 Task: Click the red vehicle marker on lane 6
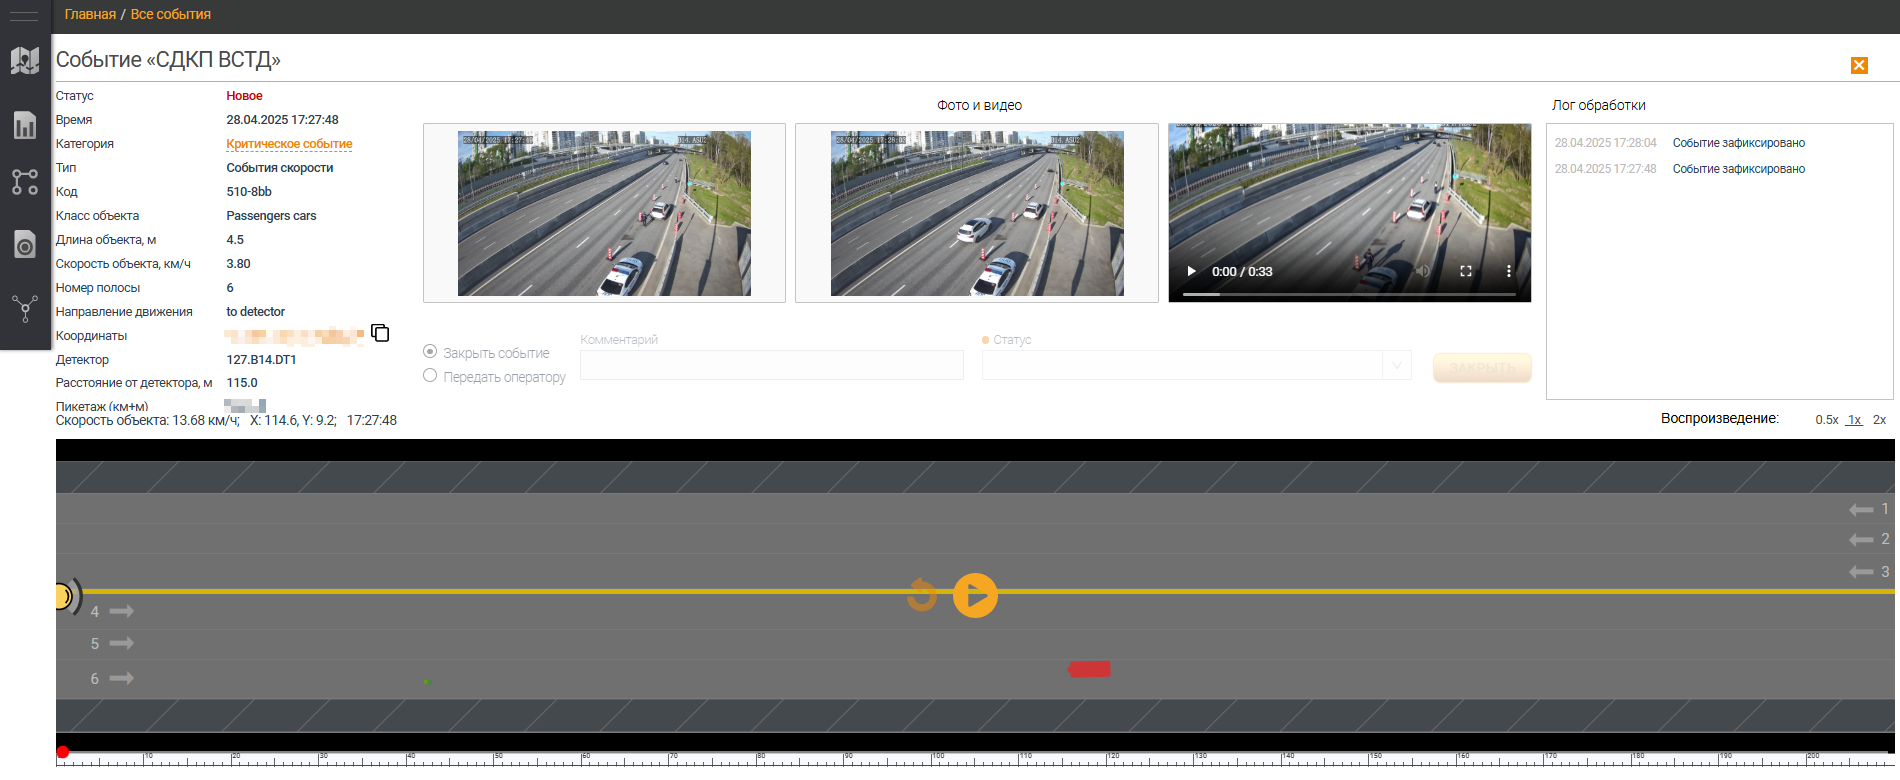pyautogui.click(x=1089, y=669)
